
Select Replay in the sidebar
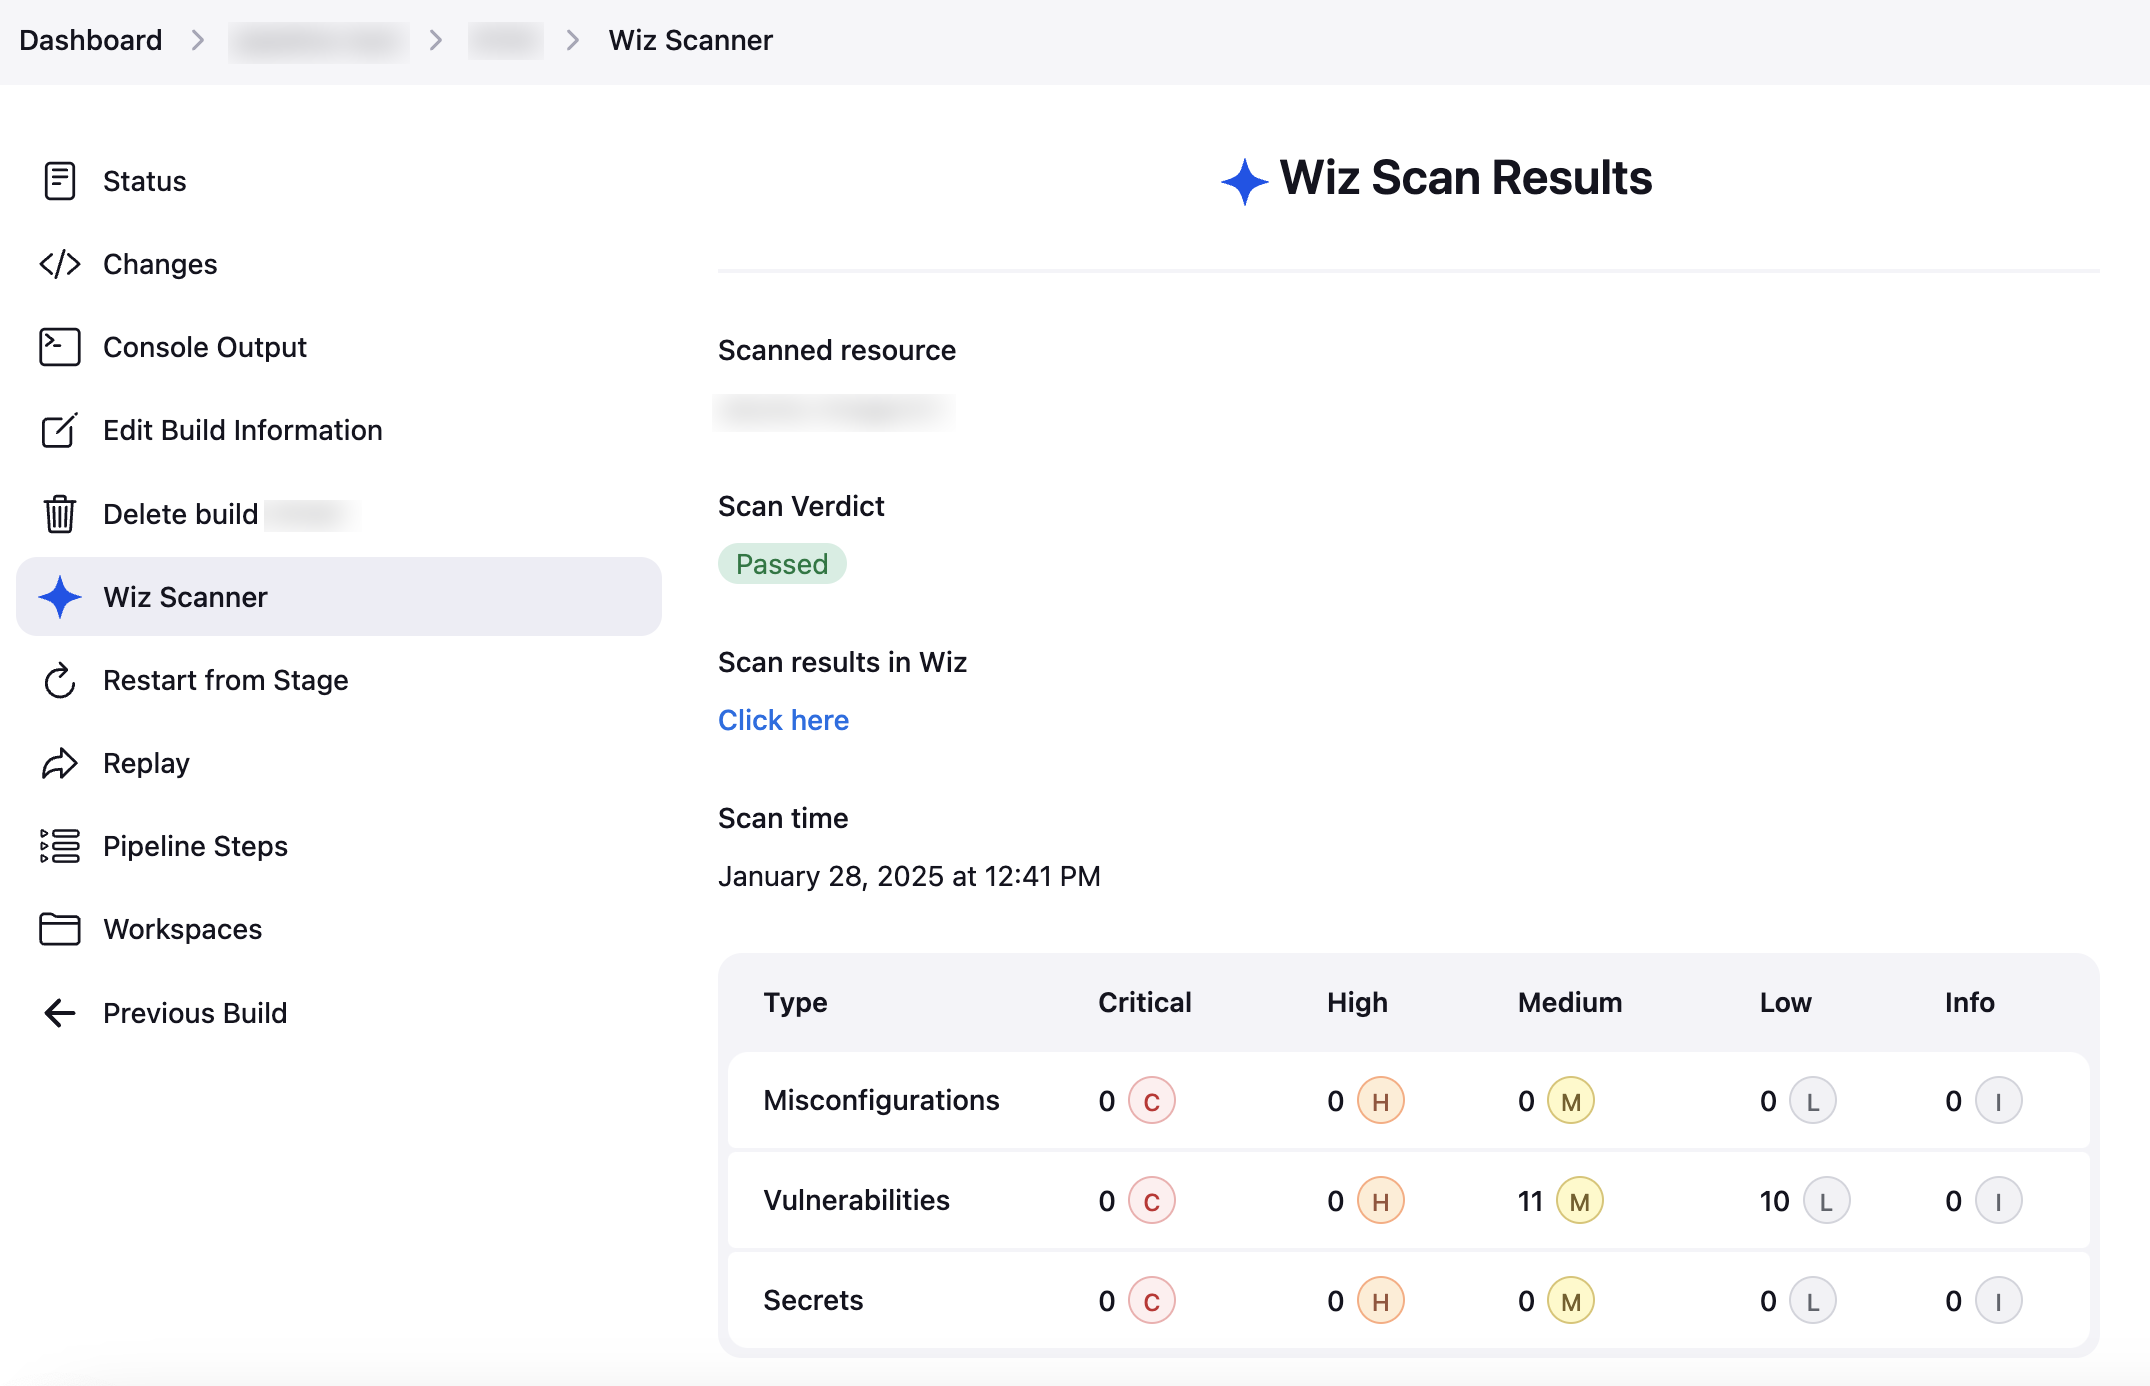pyautogui.click(x=339, y=763)
